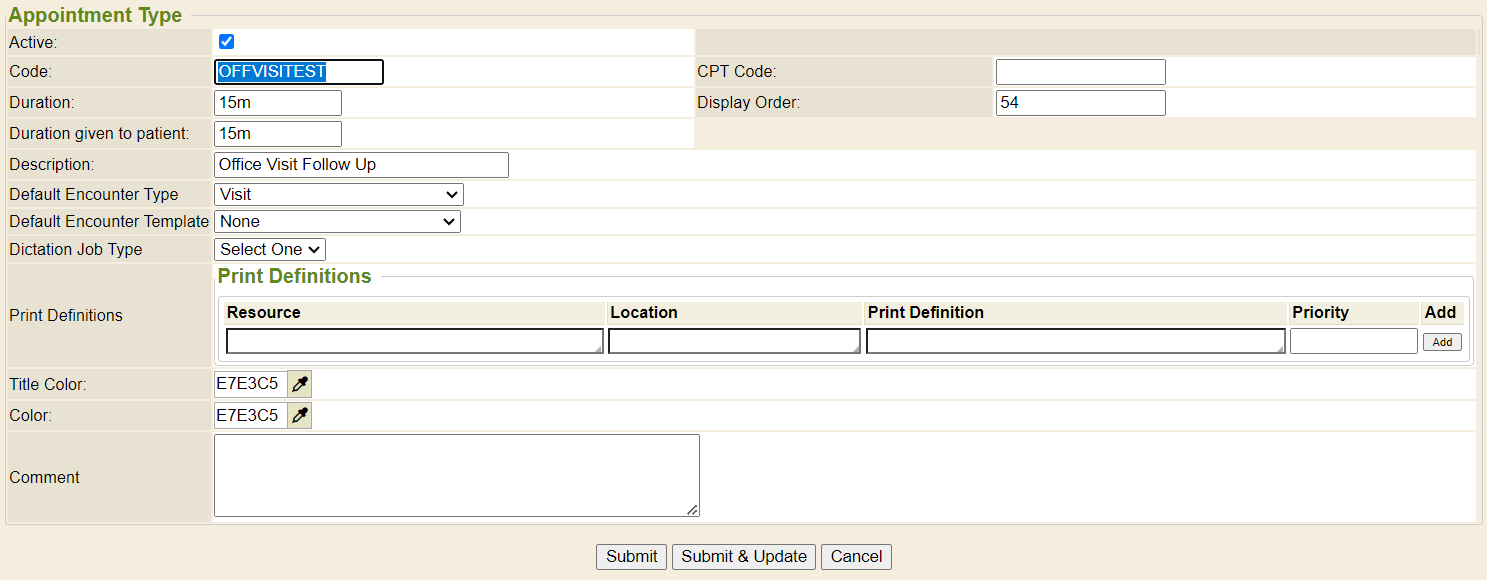Cancel the appointment type form
Viewport: 1487px width, 580px height.
(x=856, y=557)
